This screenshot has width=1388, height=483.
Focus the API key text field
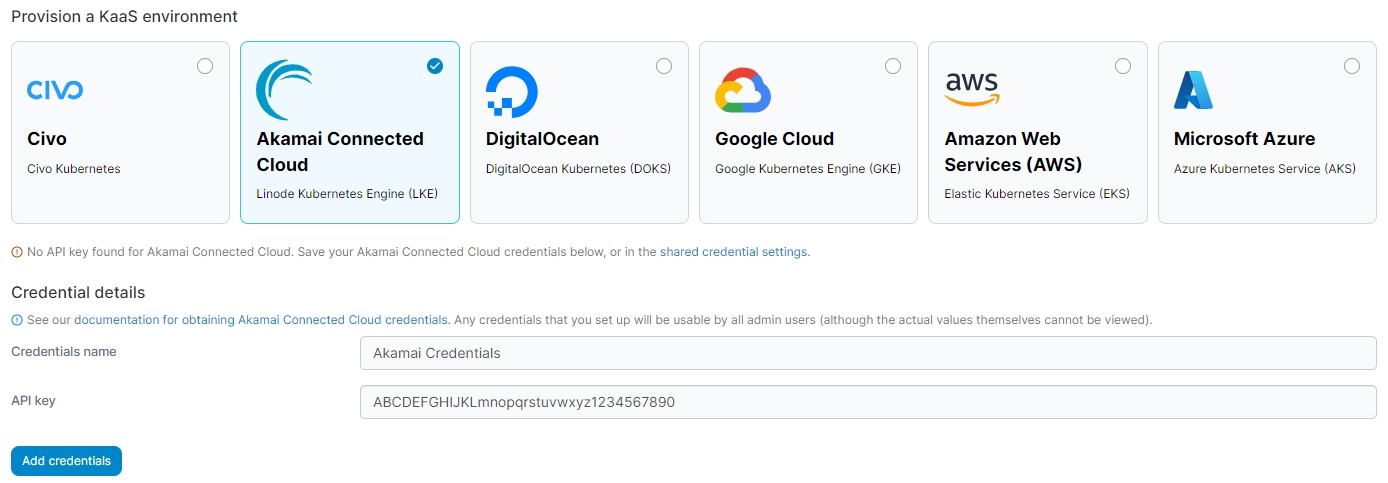(867, 402)
